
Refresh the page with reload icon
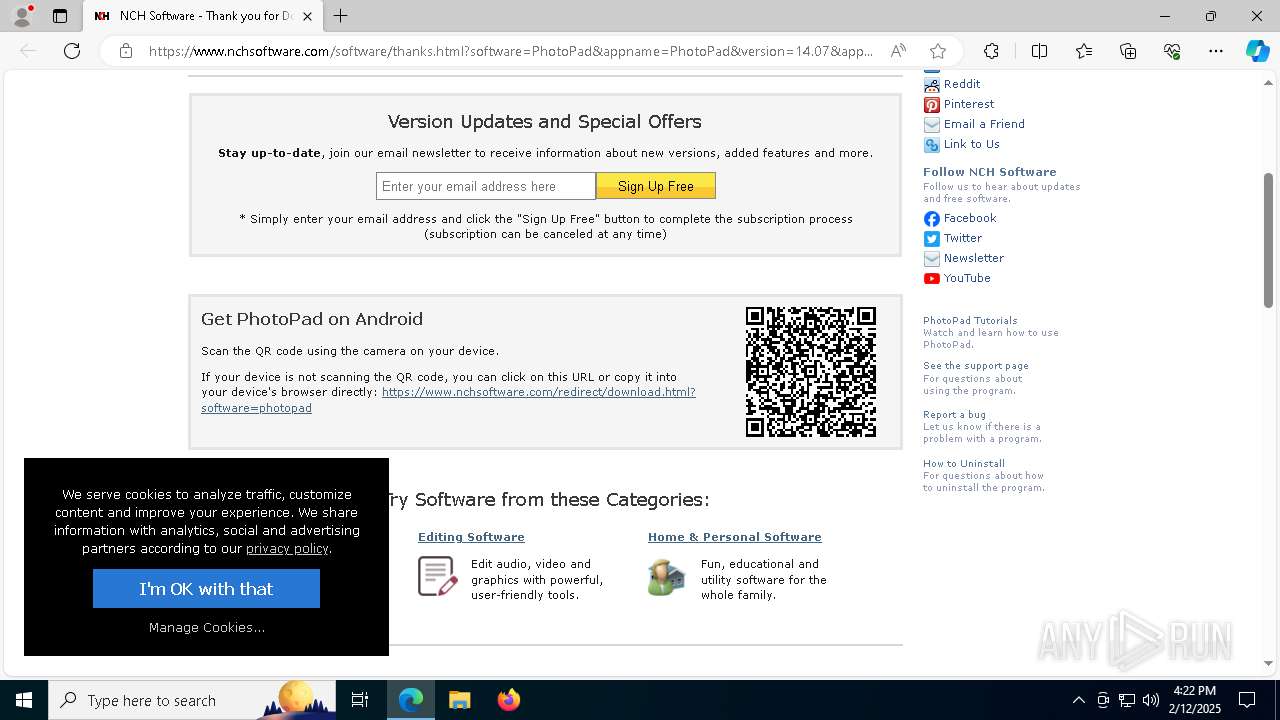72,51
